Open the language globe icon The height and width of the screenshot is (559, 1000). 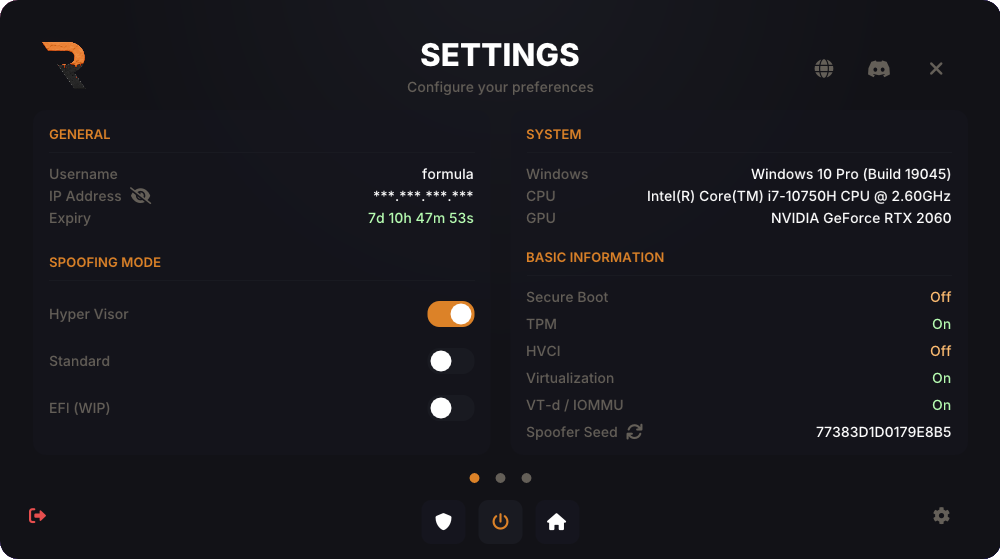click(x=824, y=69)
